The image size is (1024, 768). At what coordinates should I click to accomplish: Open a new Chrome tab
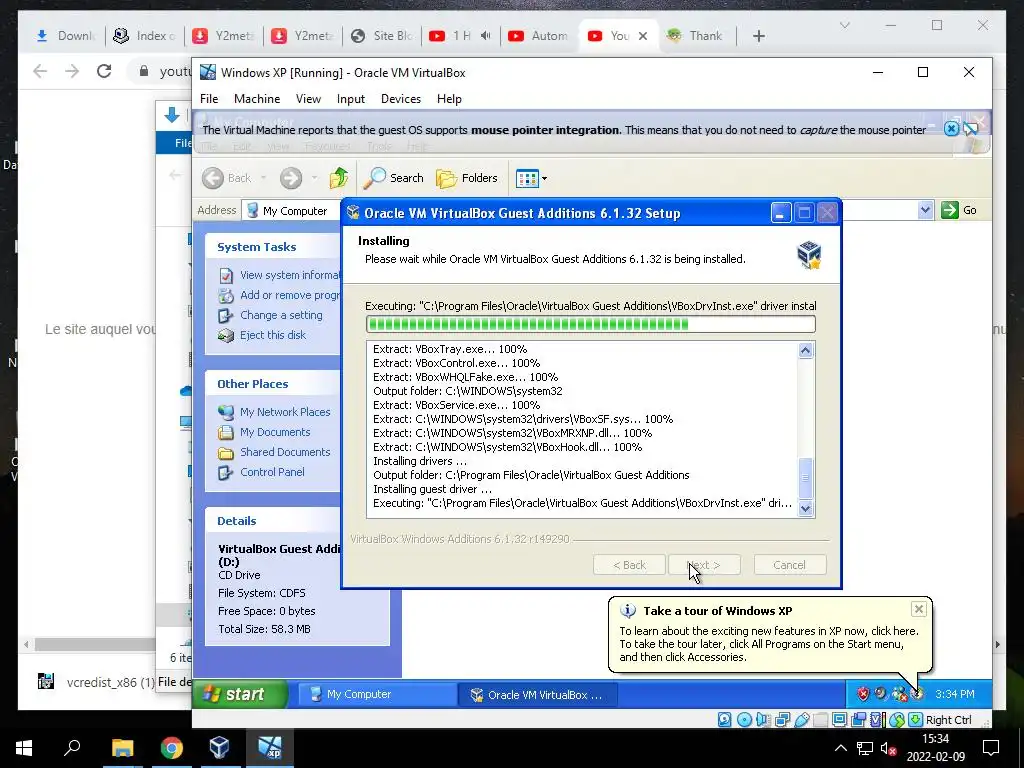pyautogui.click(x=758, y=36)
